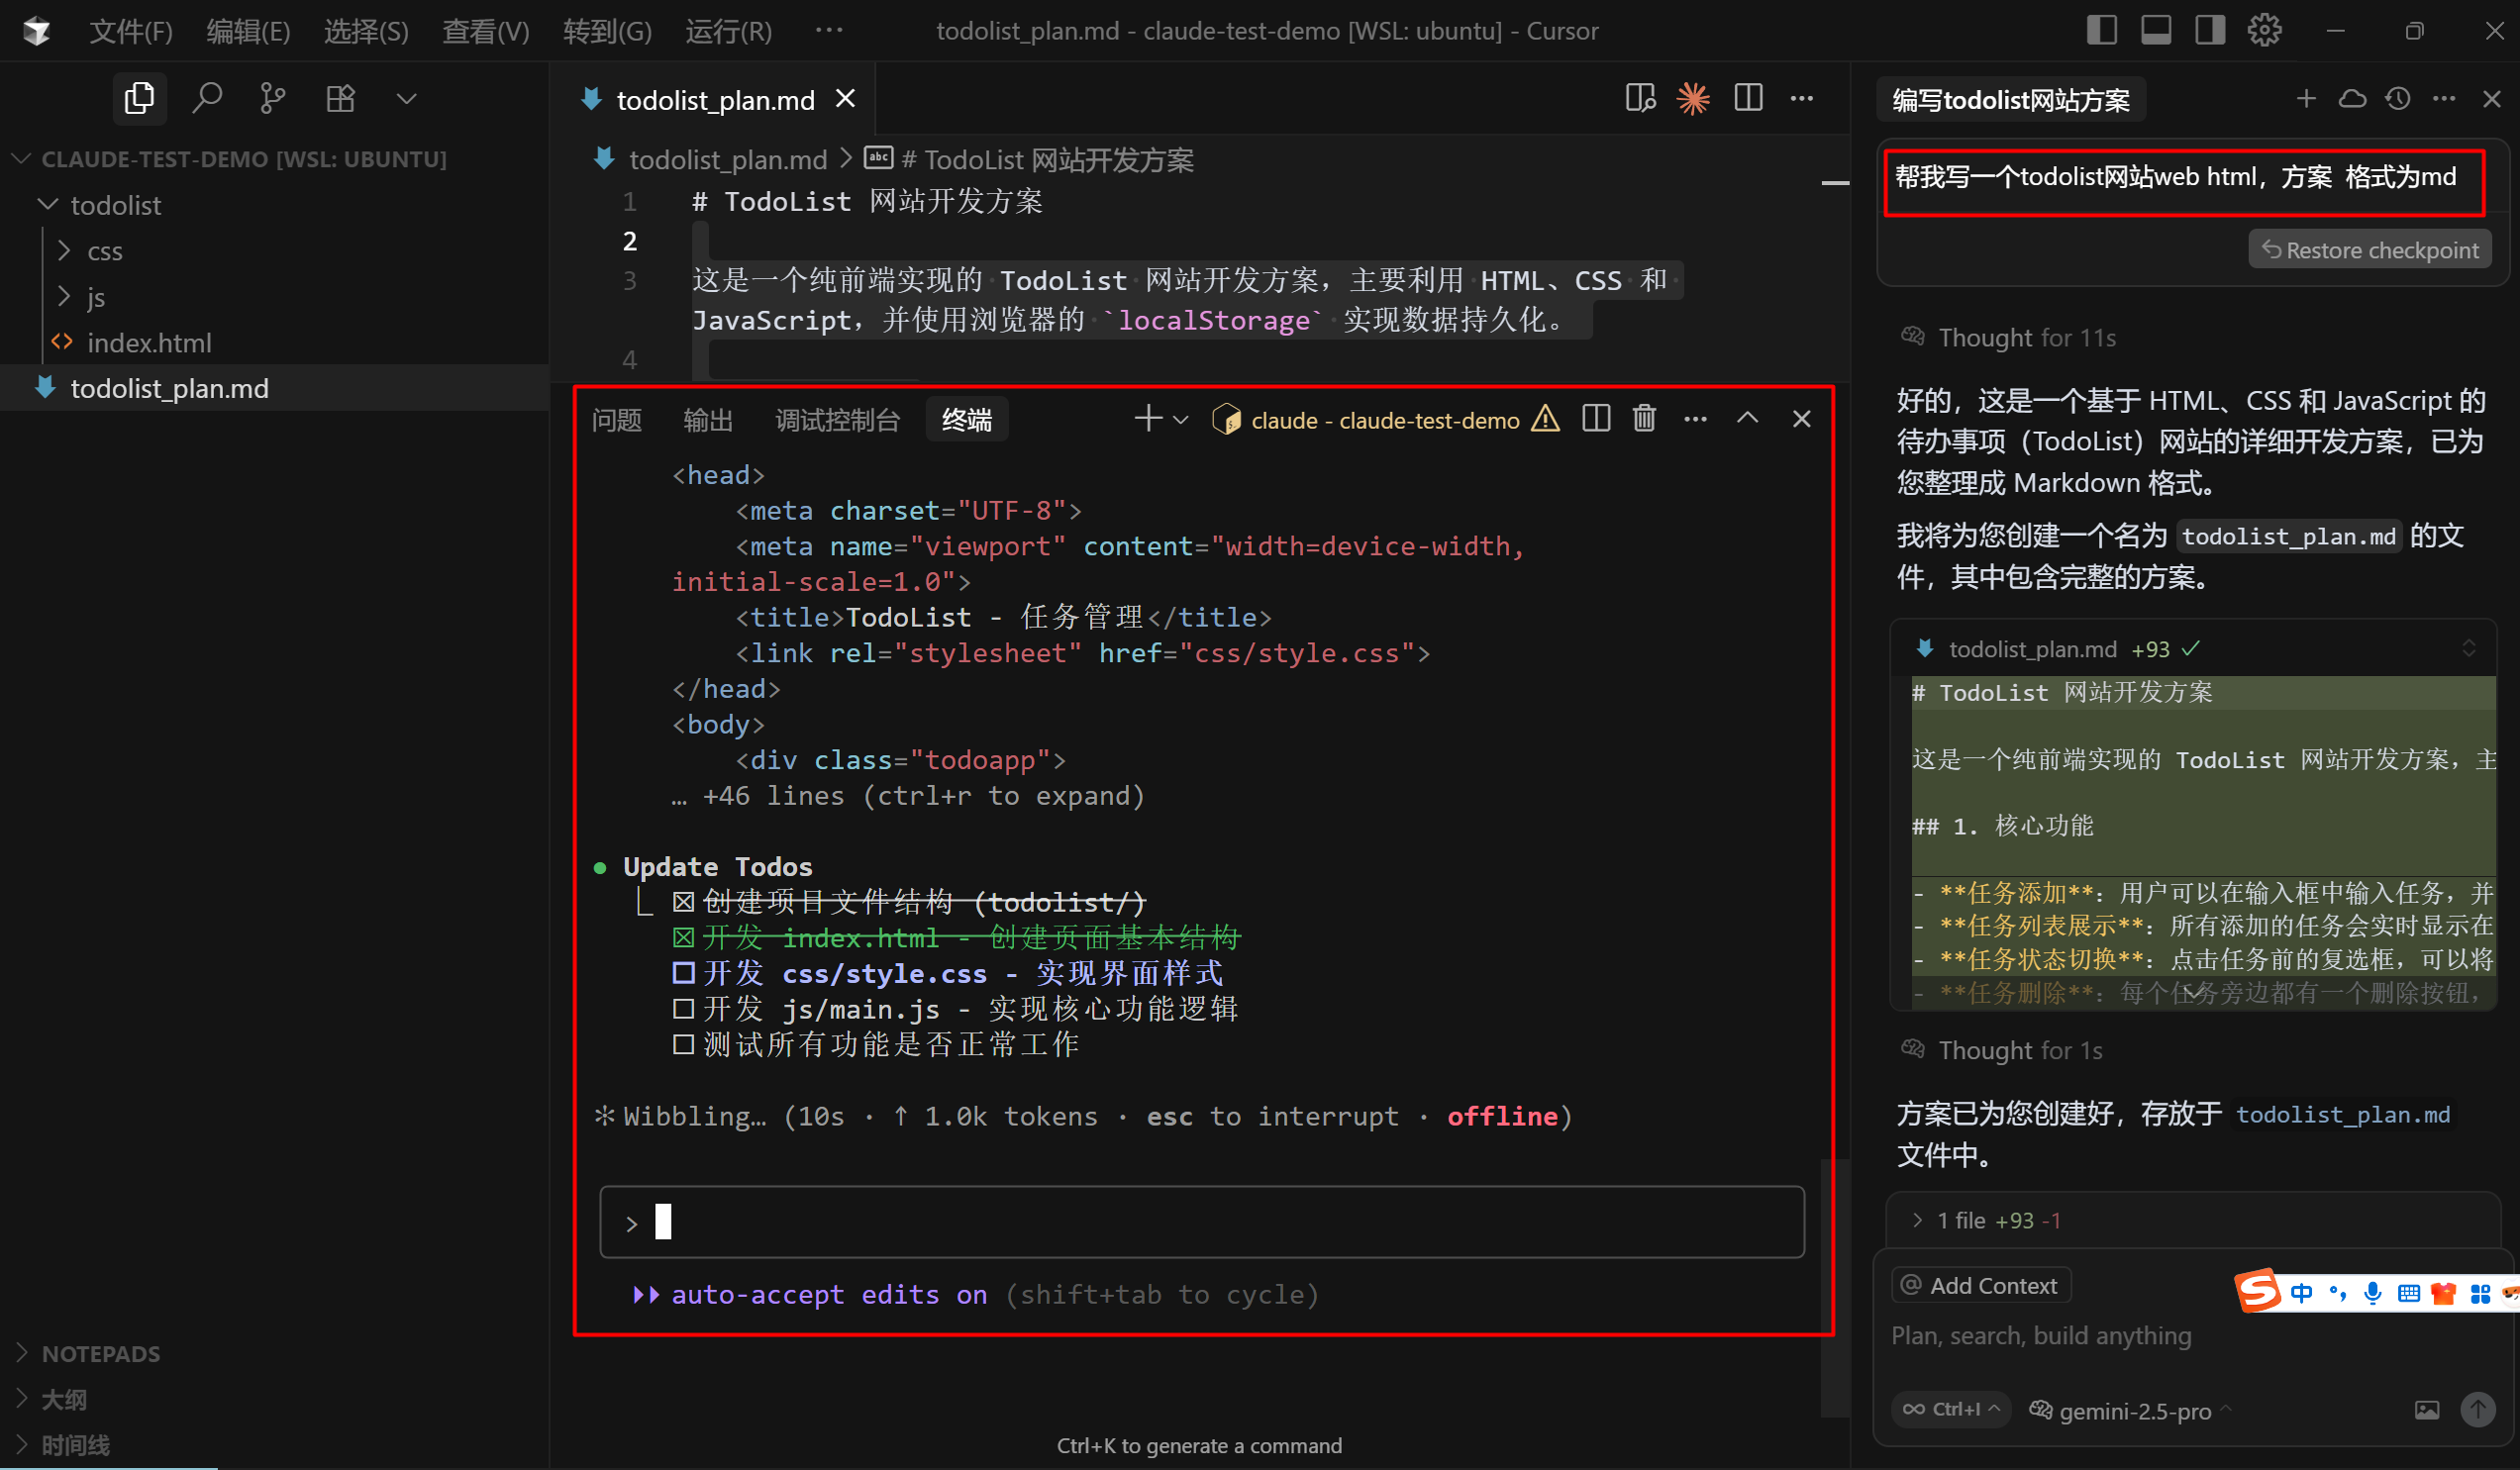The height and width of the screenshot is (1470, 2520).
Task: Start a new chat with the plus icon
Action: click(x=2306, y=98)
